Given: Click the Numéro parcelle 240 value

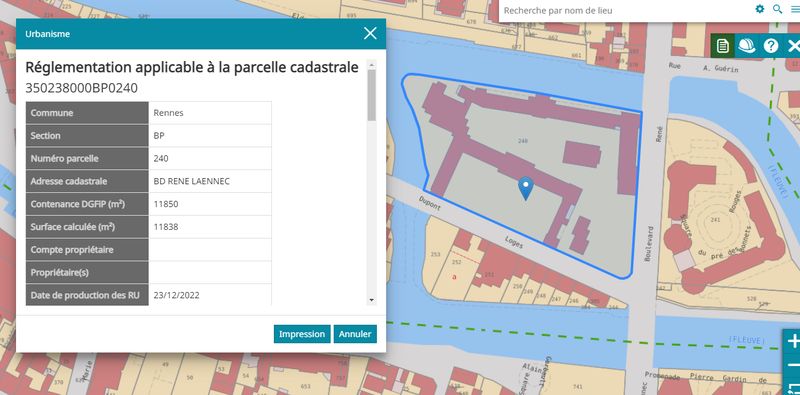Looking at the screenshot, I should pos(210,158).
